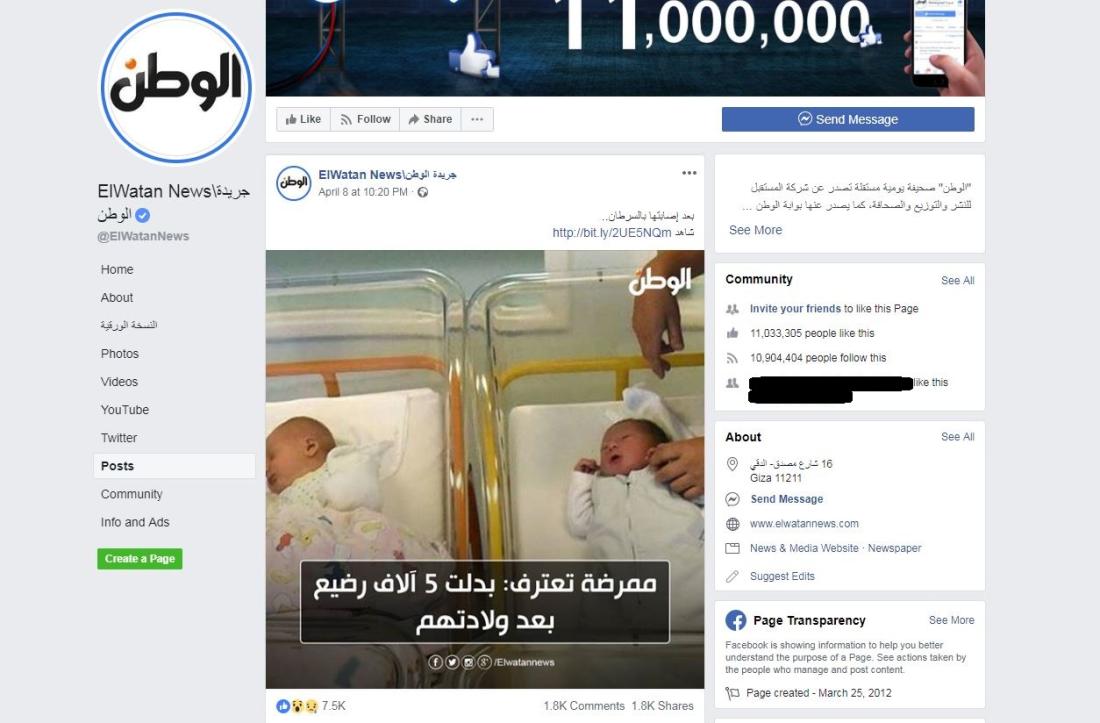Open the Photos section in sidebar
The width and height of the screenshot is (1100, 723).
tap(119, 353)
